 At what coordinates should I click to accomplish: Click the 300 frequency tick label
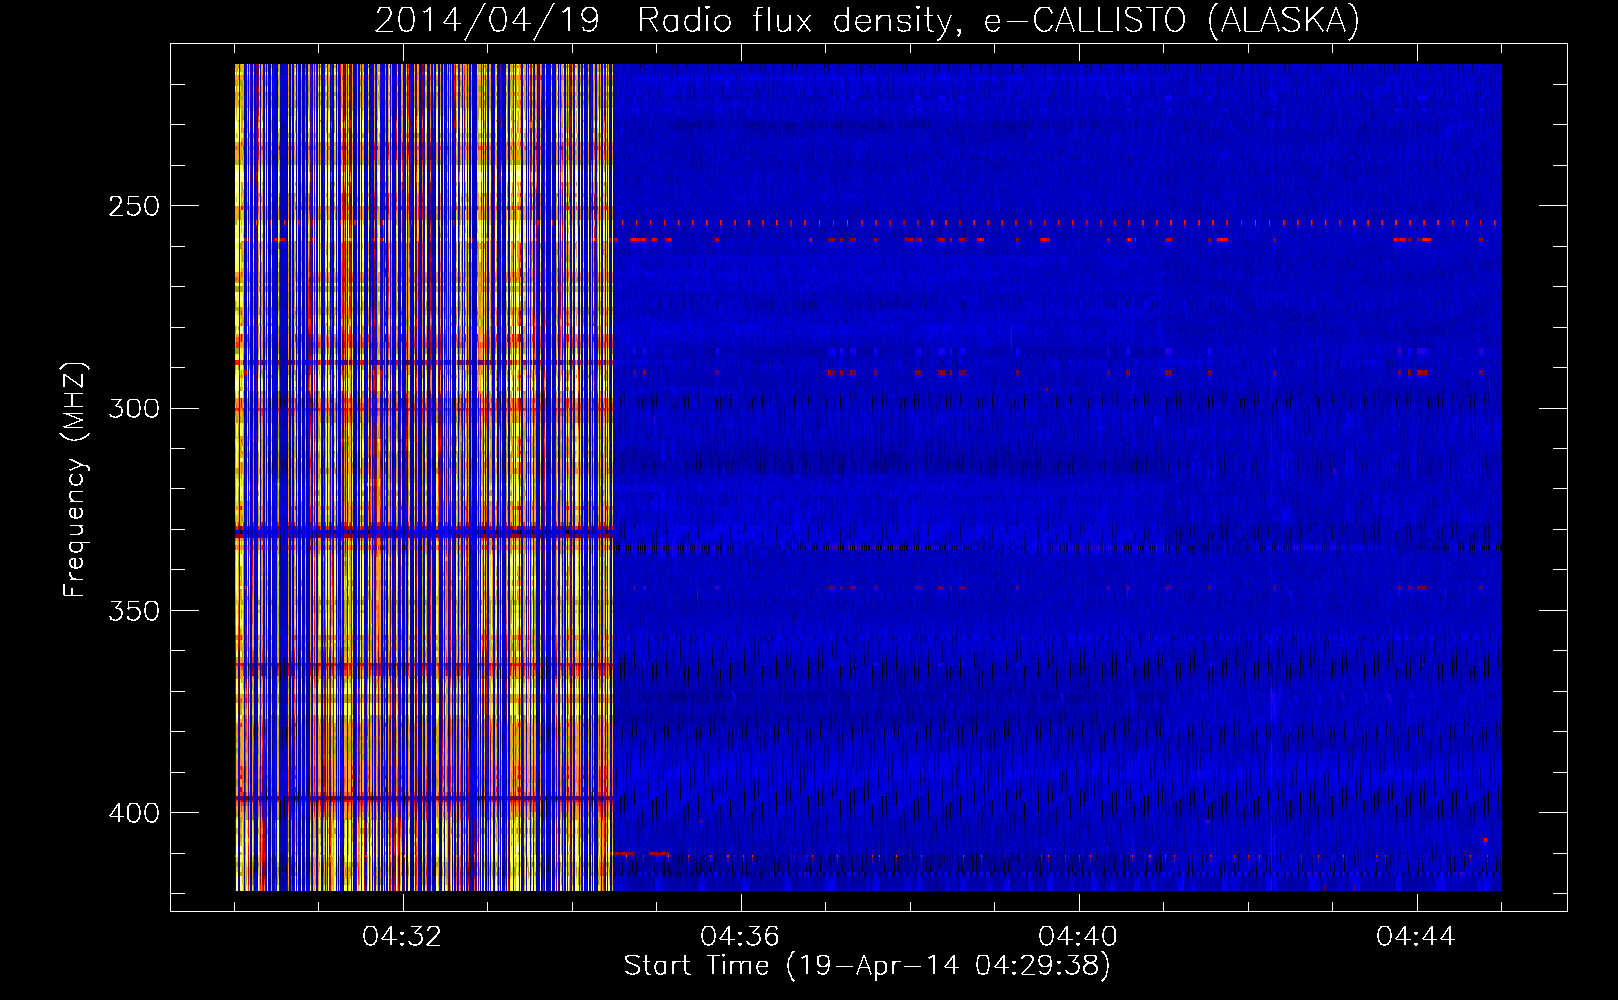(x=133, y=409)
